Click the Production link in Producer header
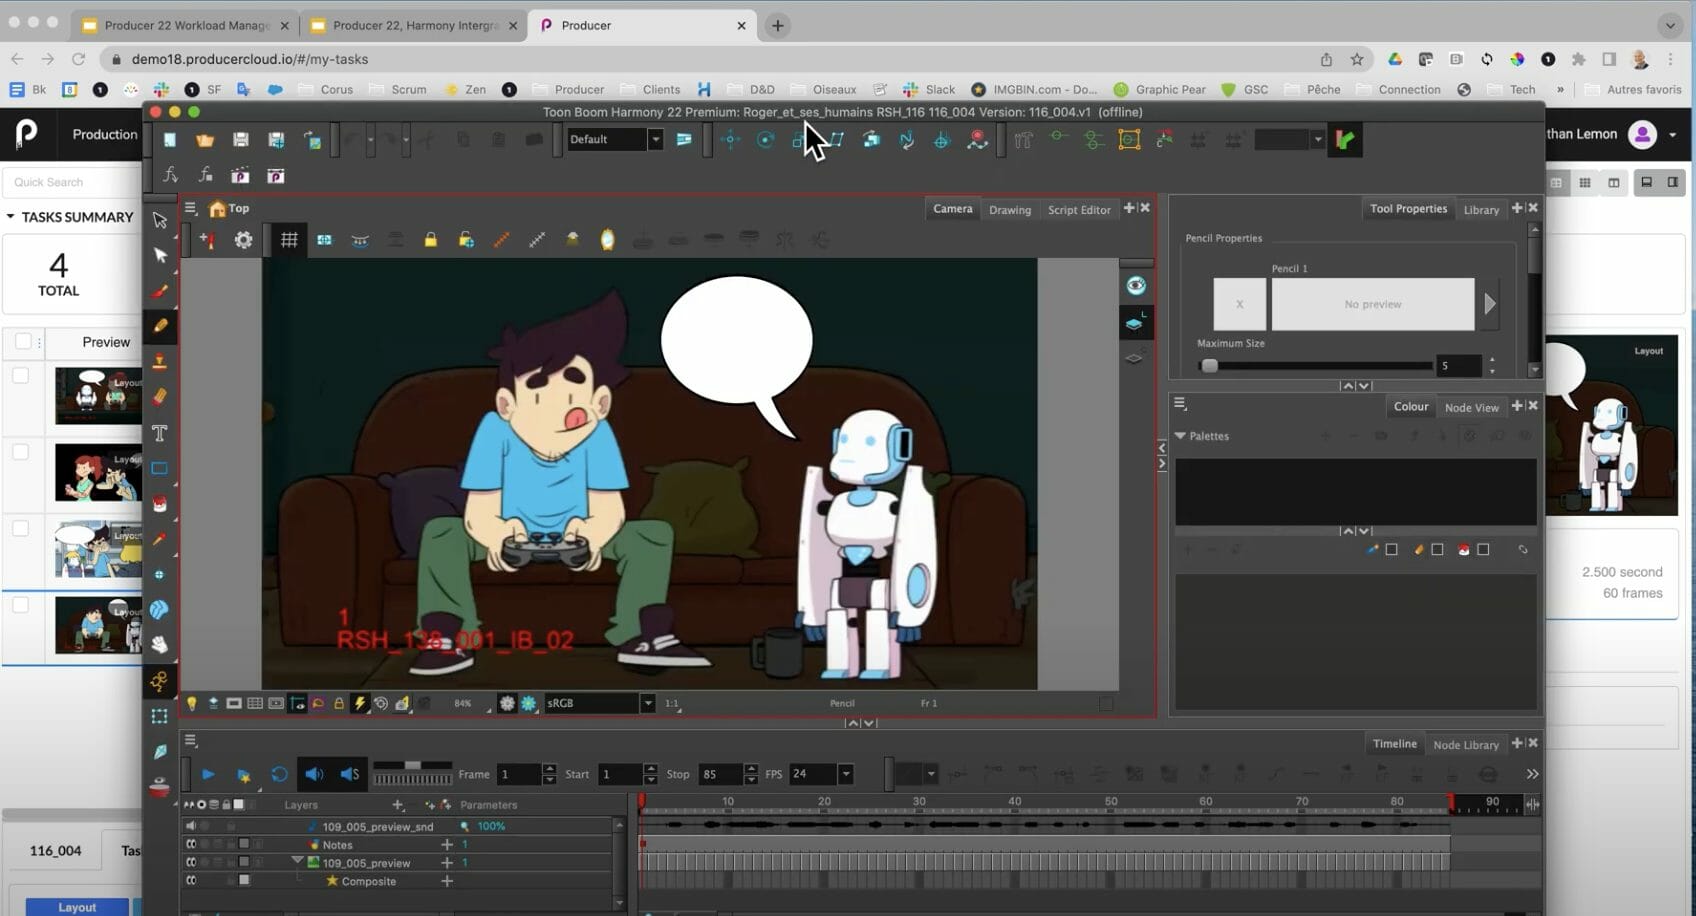Viewport: 1696px width, 916px height. [x=105, y=134]
